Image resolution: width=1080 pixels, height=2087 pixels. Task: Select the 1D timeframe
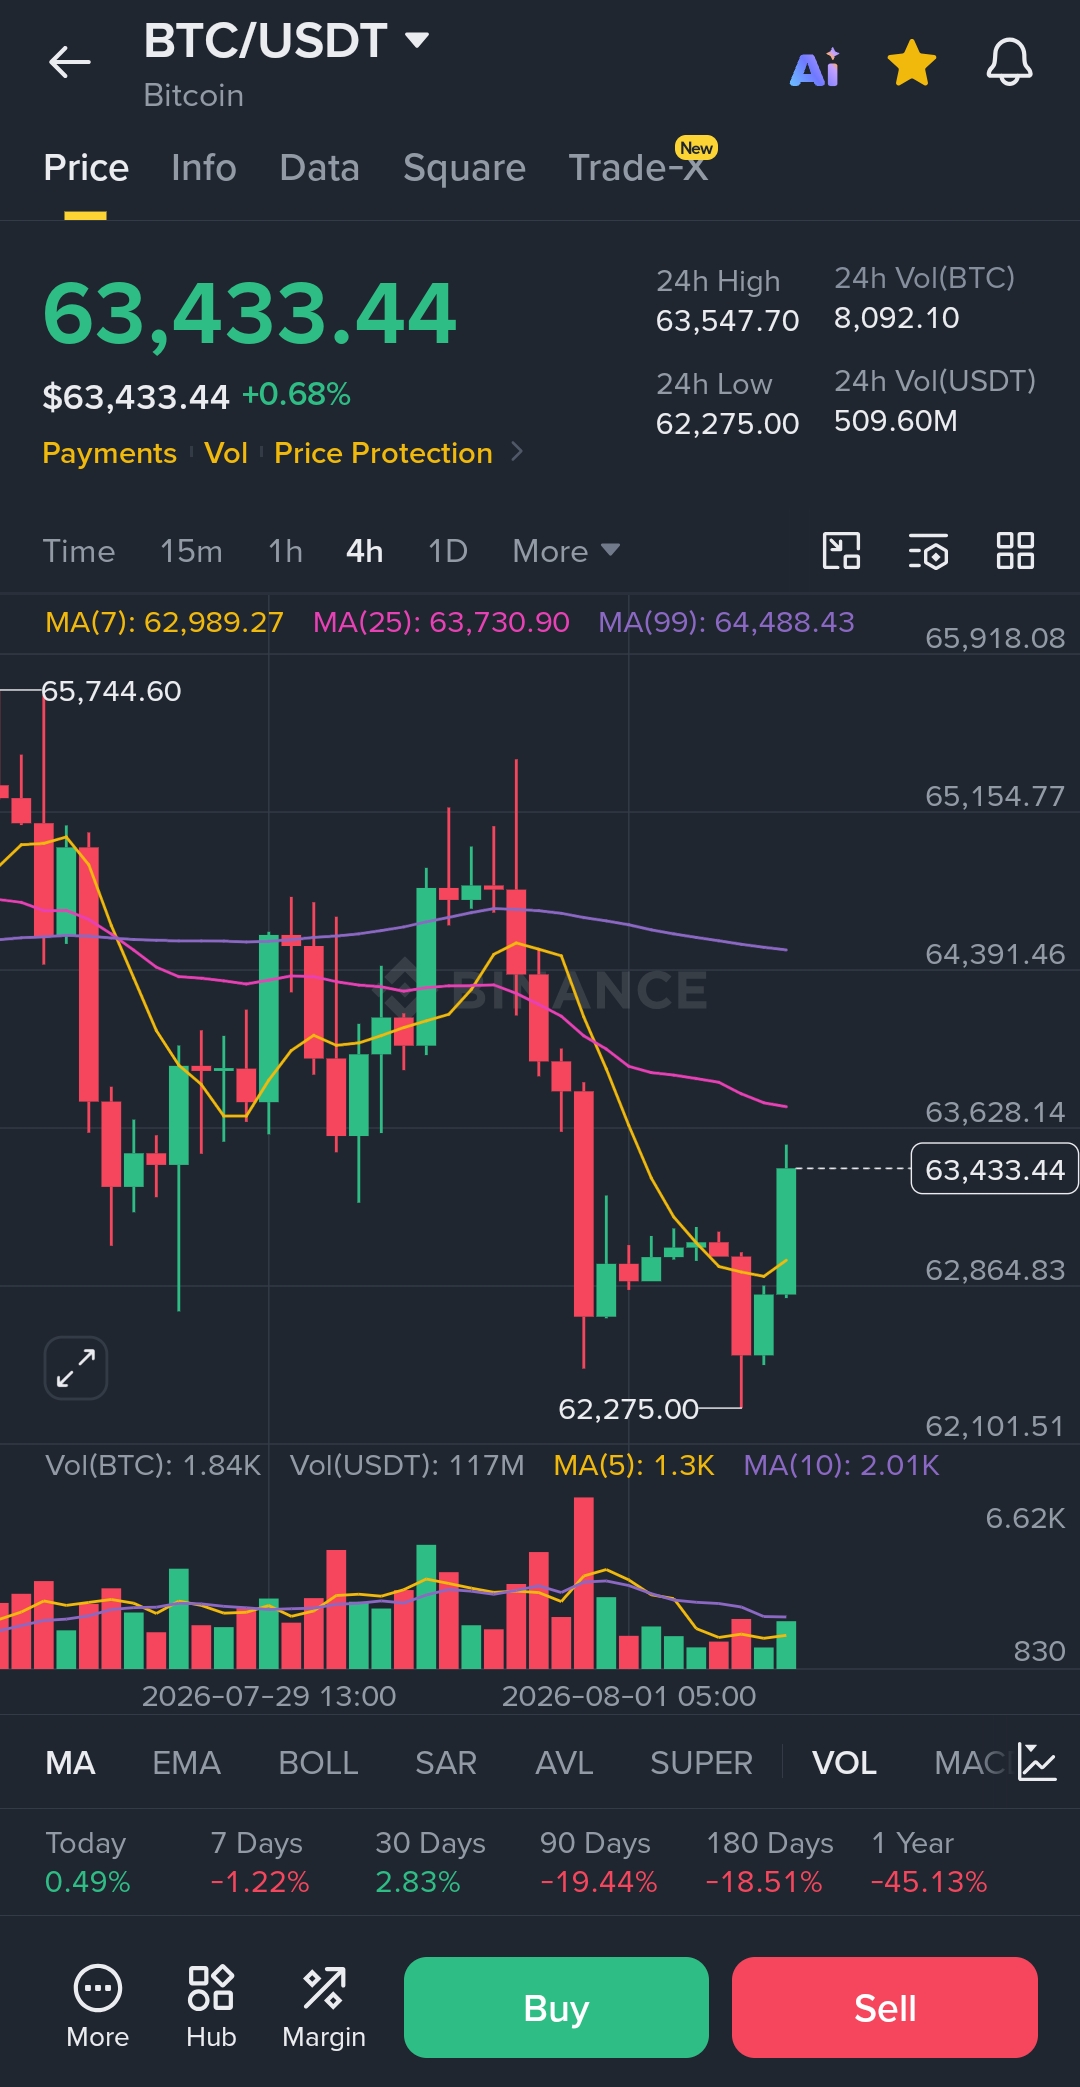pyautogui.click(x=448, y=551)
